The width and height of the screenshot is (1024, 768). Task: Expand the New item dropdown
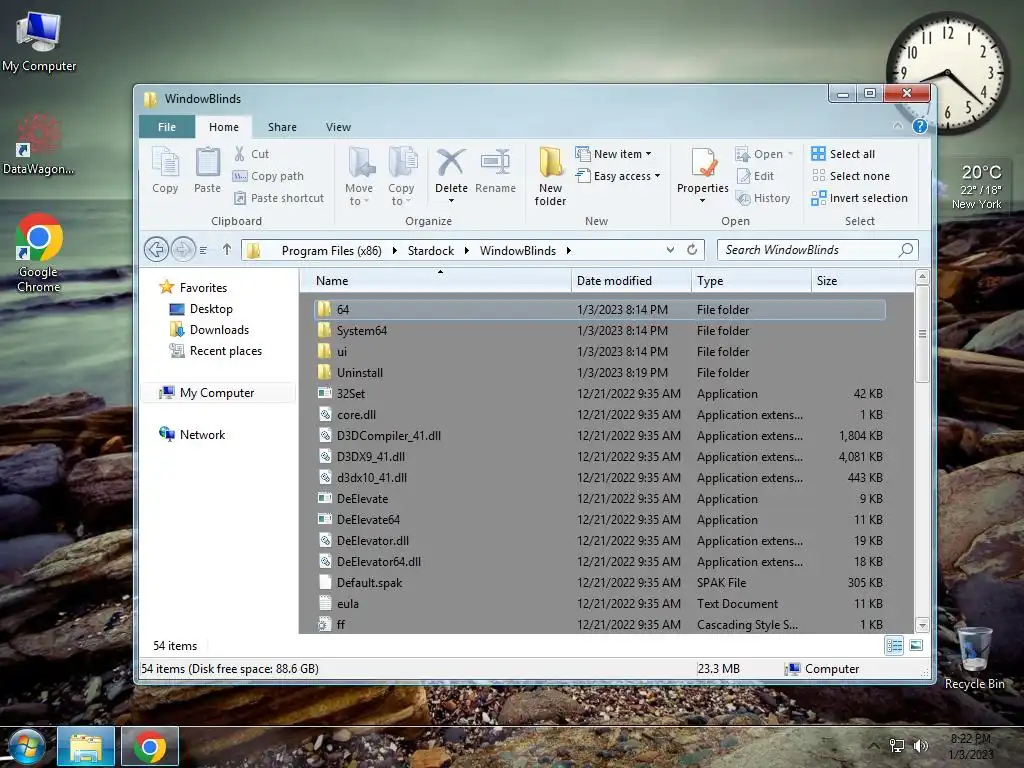pyautogui.click(x=648, y=154)
